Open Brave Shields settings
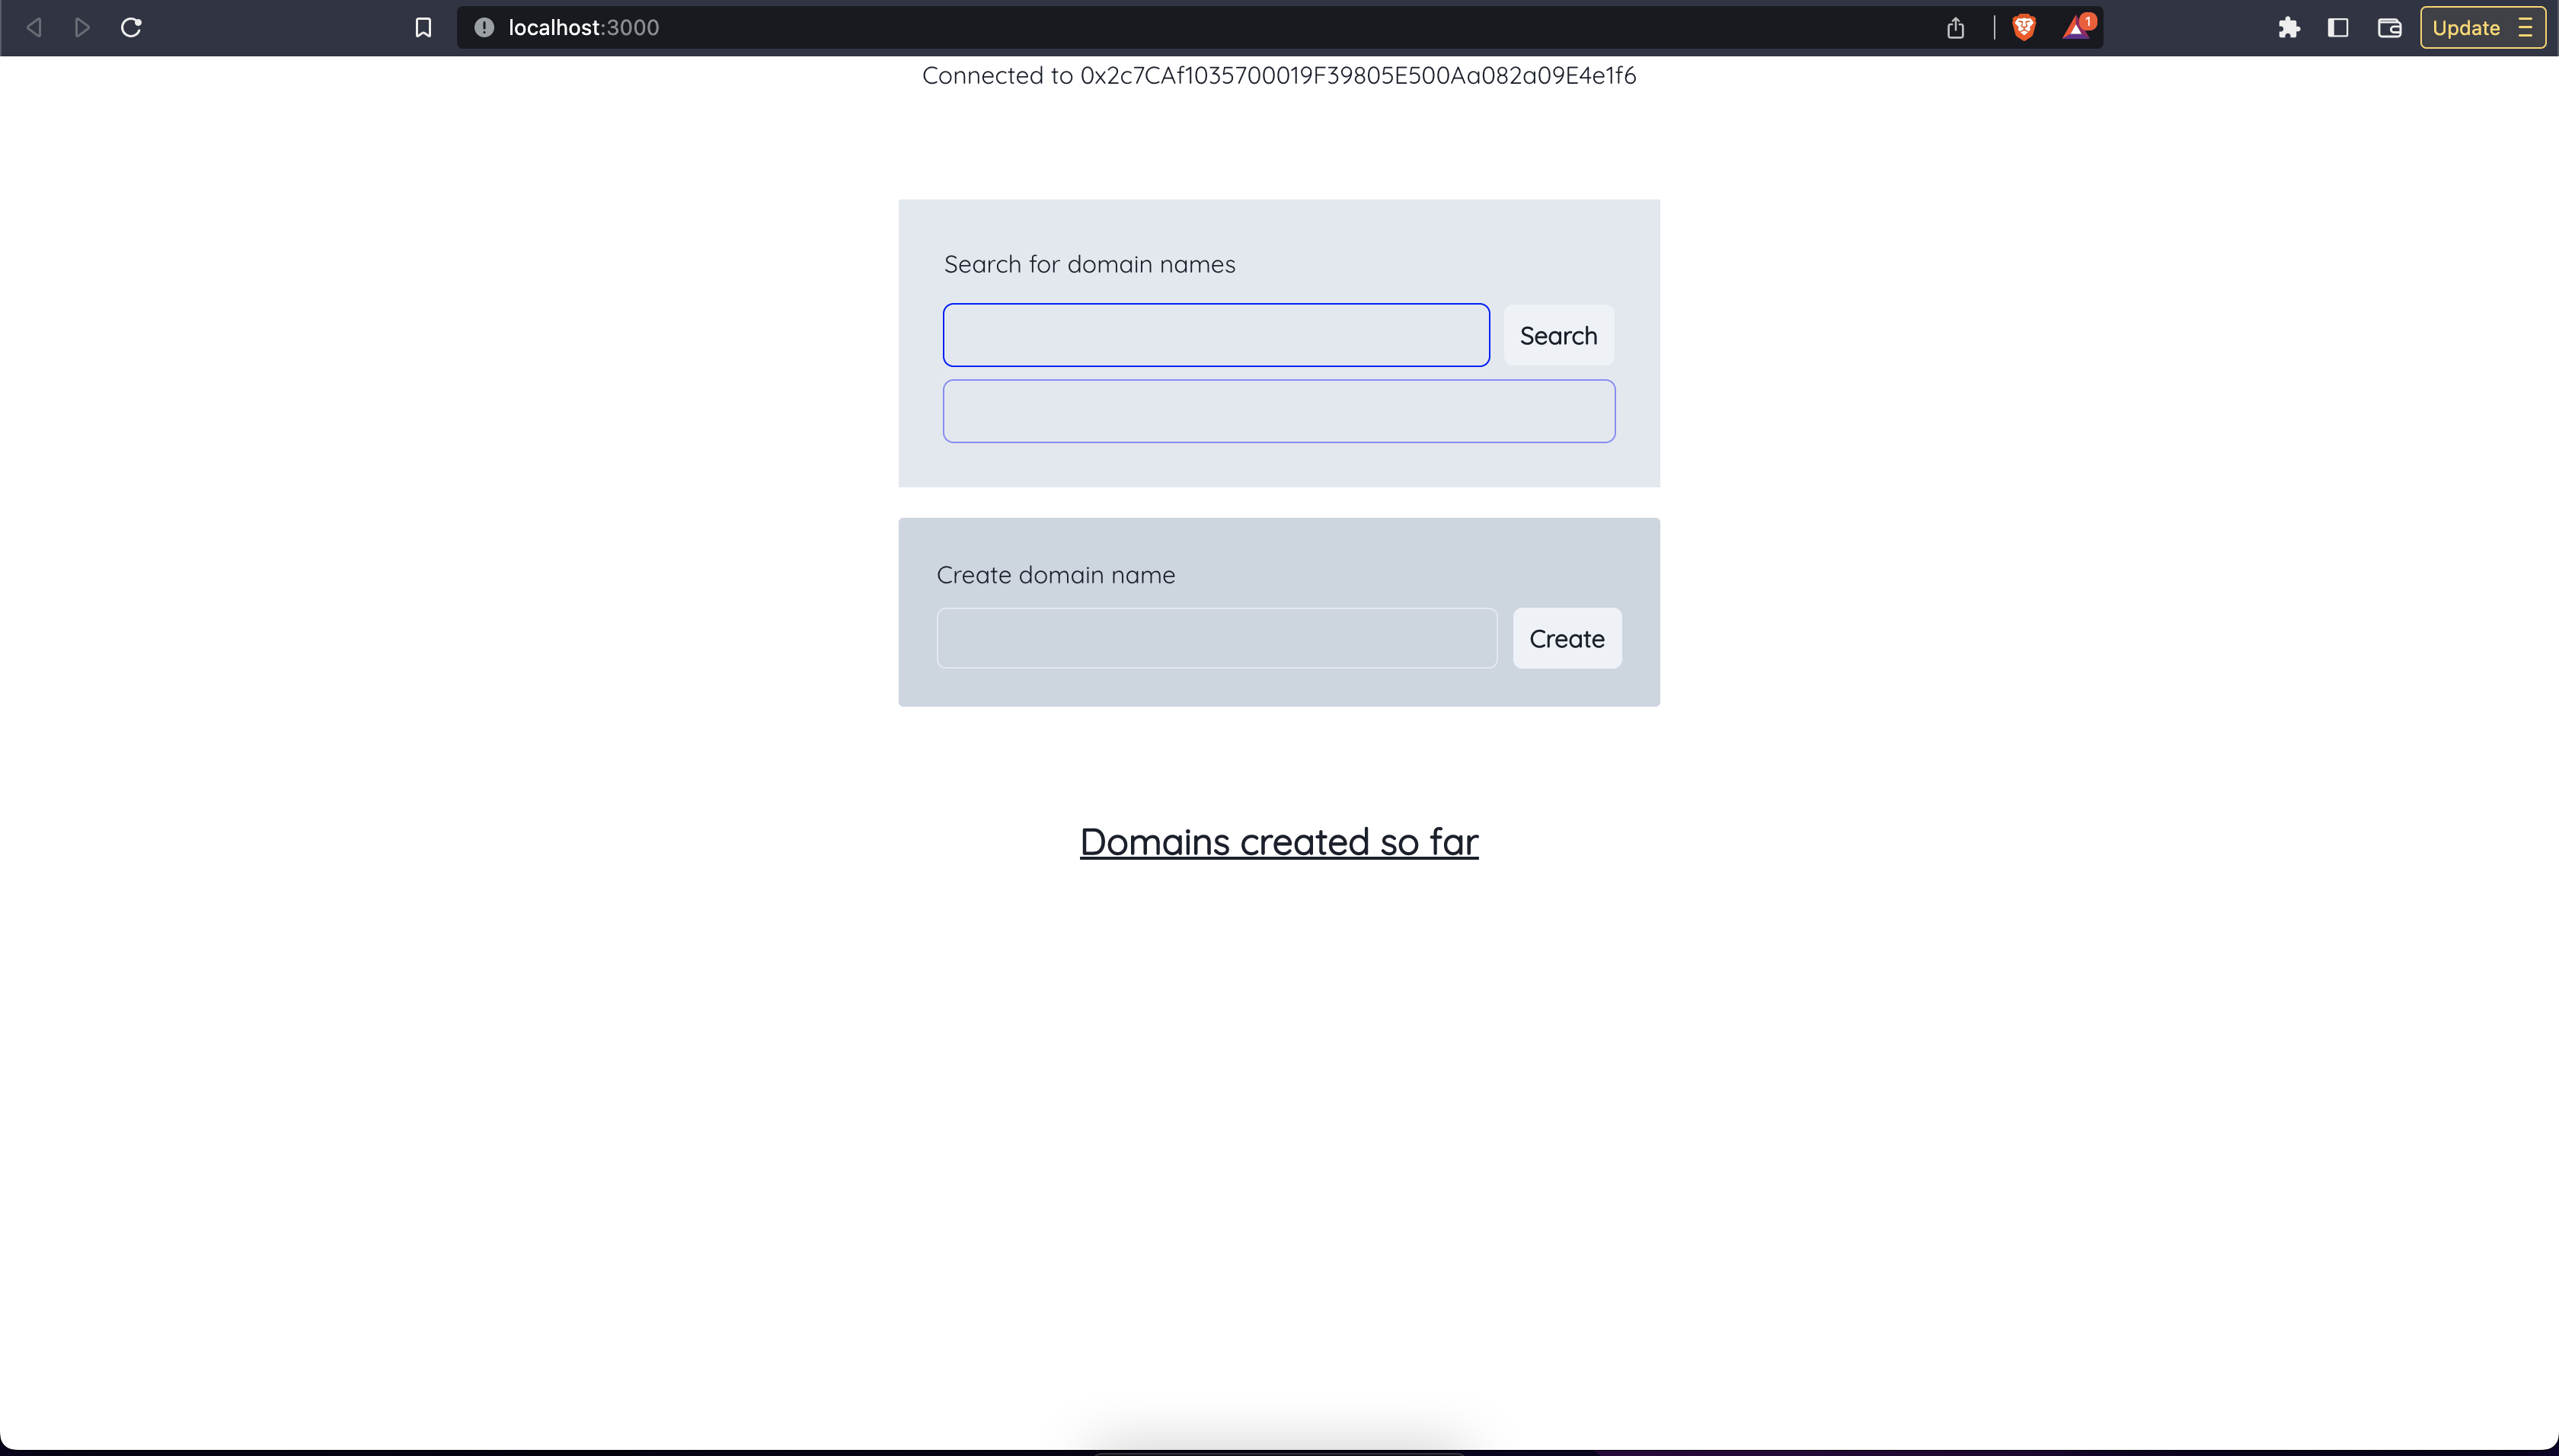2559x1456 pixels. click(2026, 27)
